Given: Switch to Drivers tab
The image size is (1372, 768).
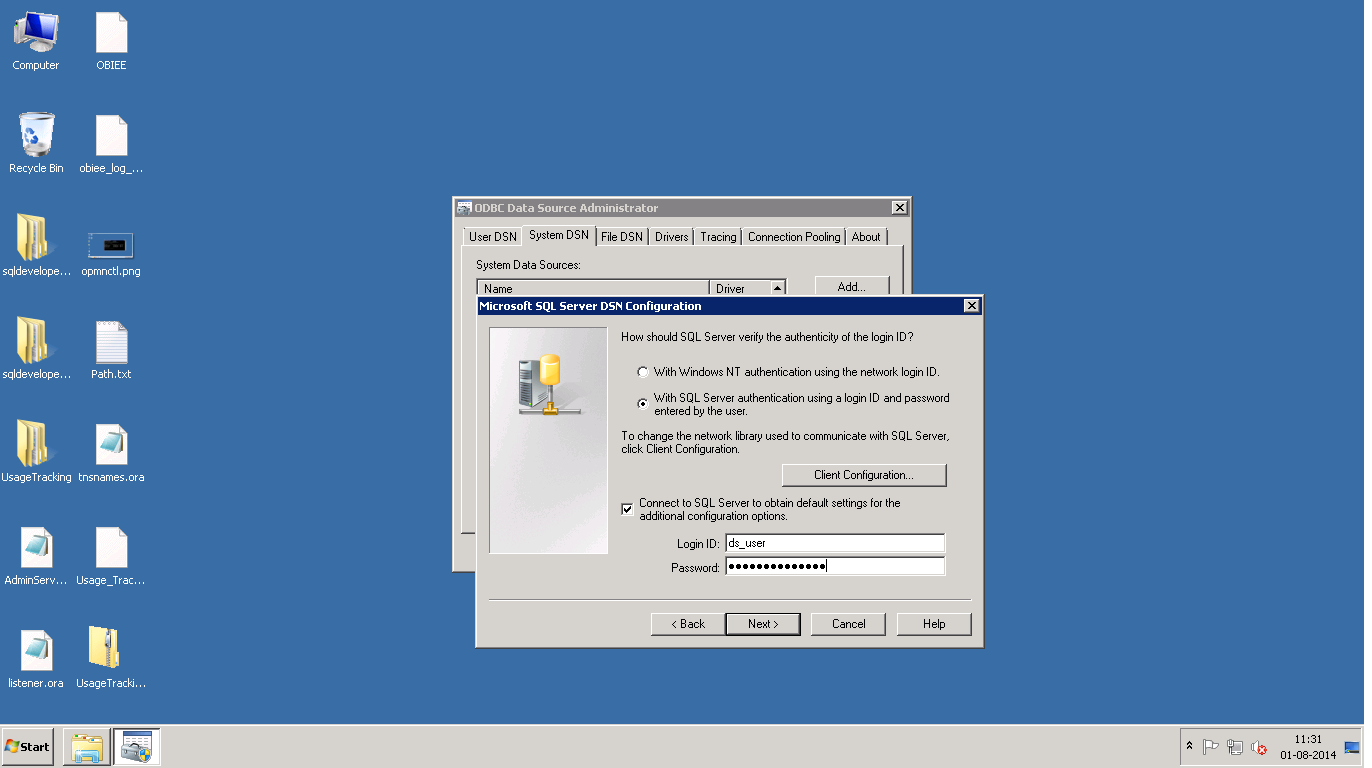Looking at the screenshot, I should 672,237.
